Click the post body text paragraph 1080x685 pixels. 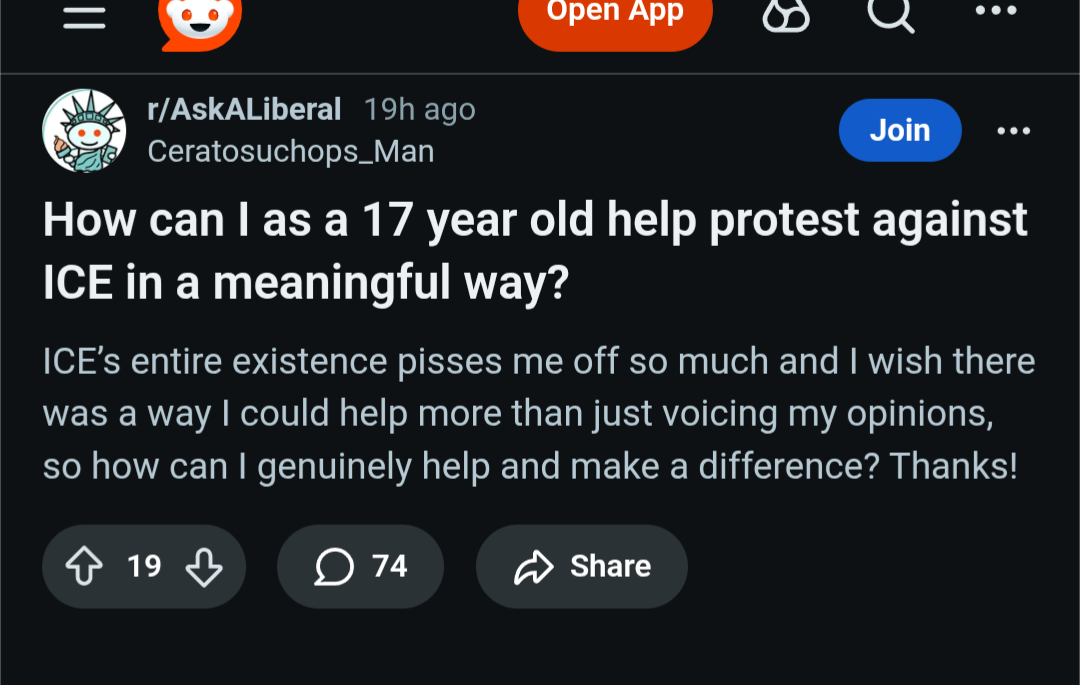click(538, 414)
